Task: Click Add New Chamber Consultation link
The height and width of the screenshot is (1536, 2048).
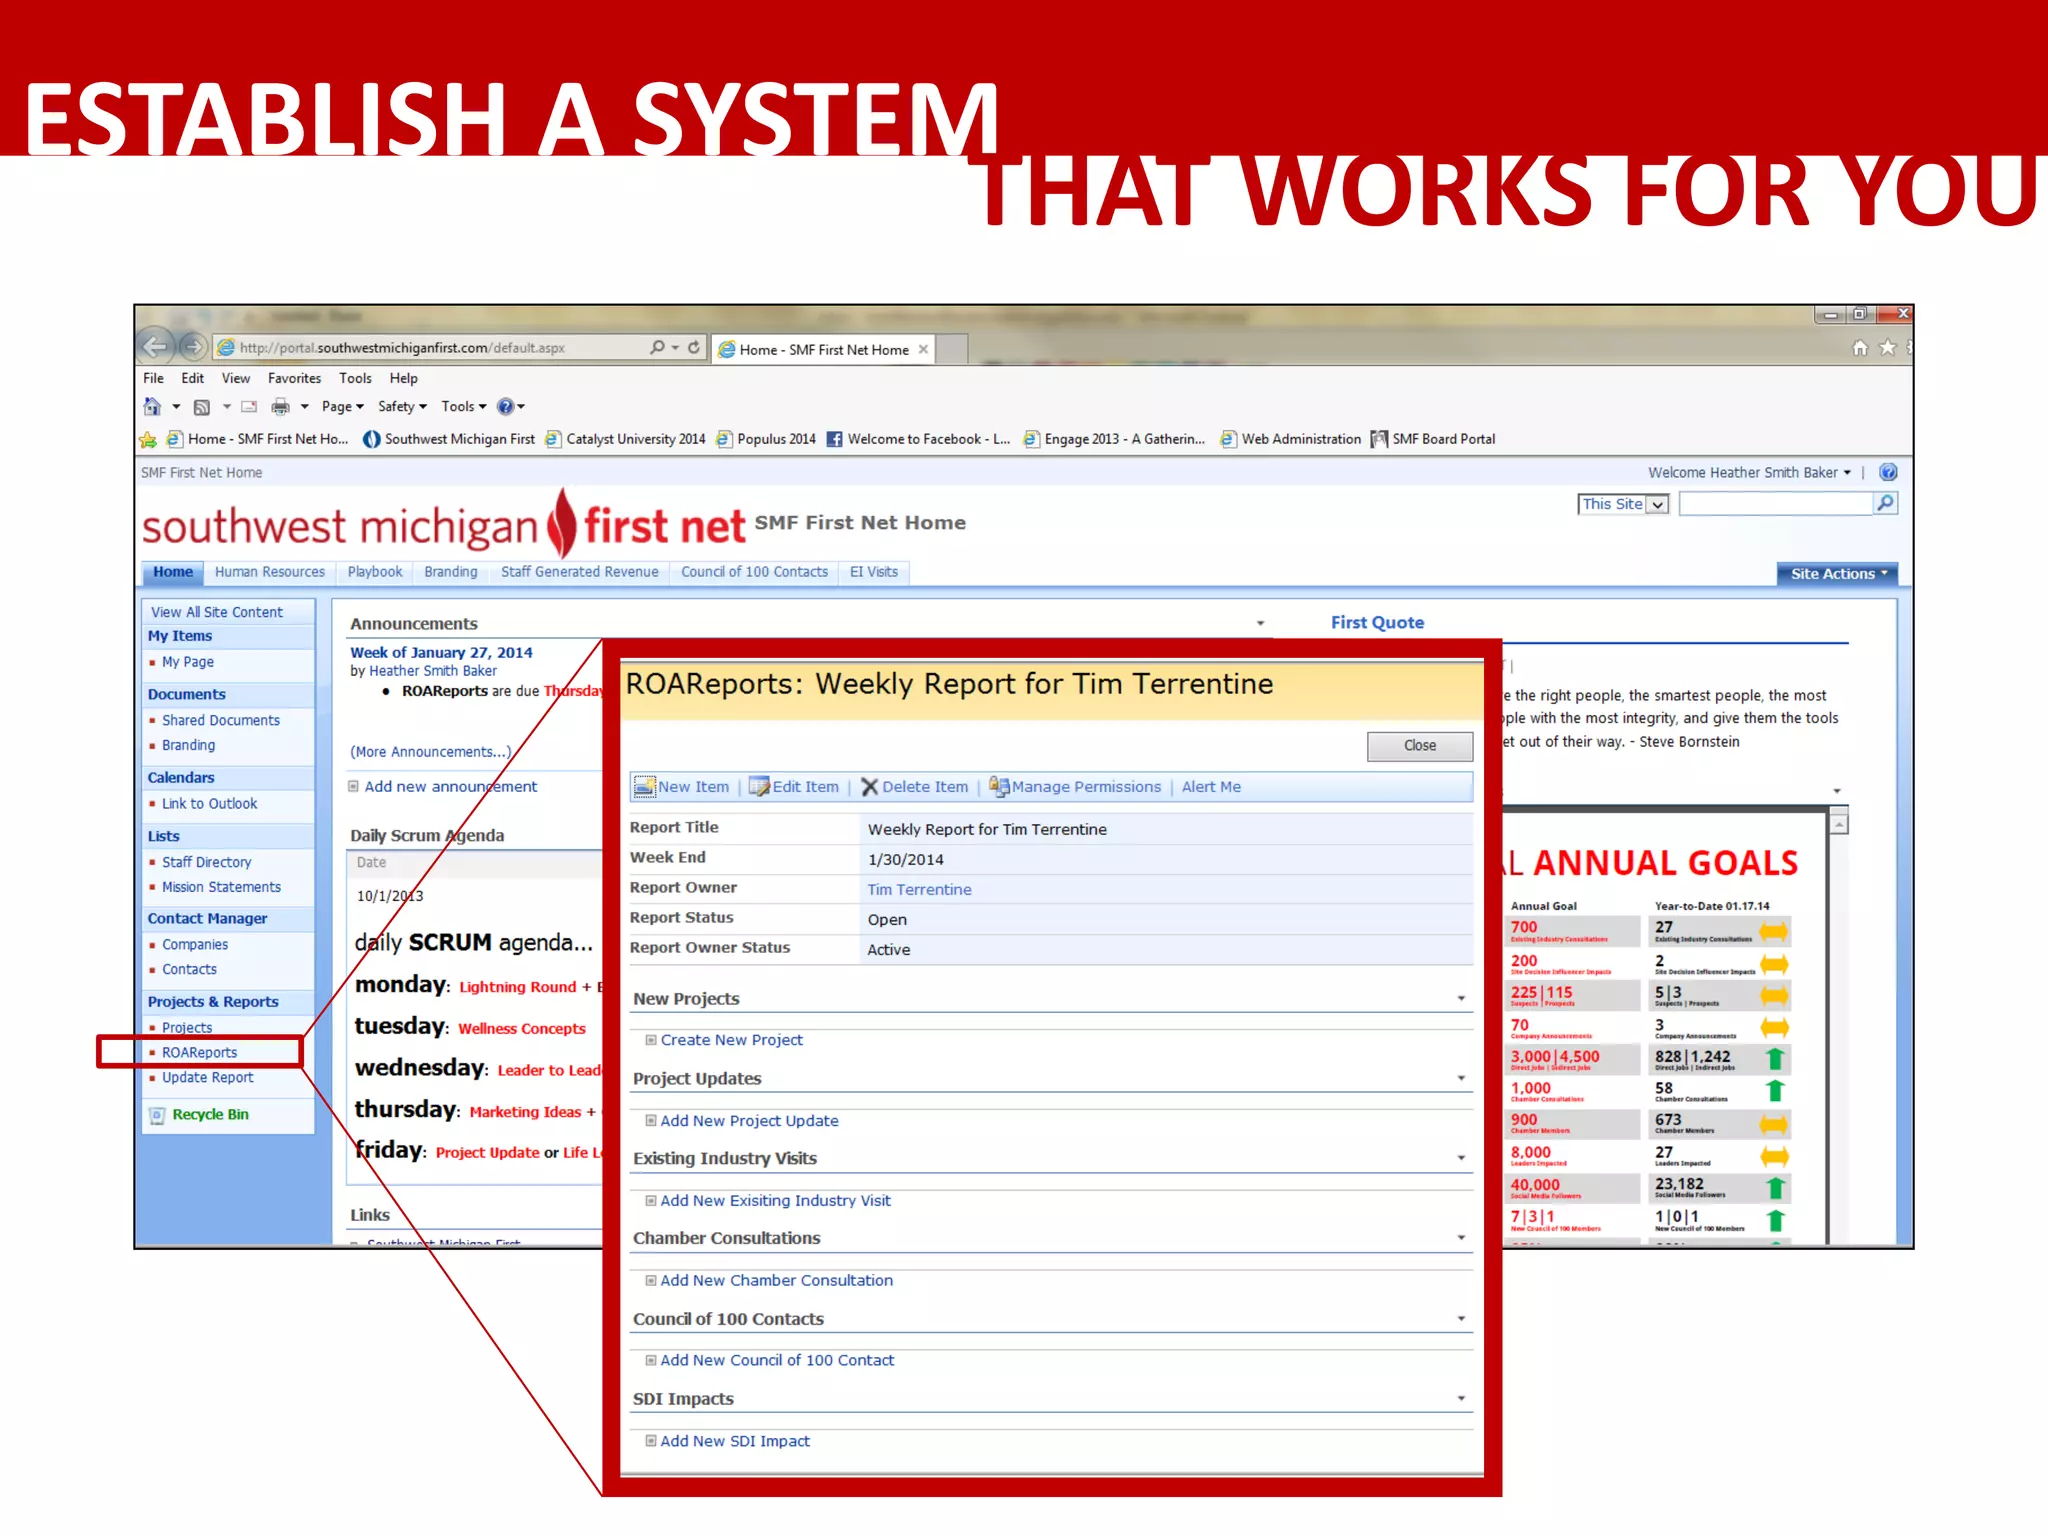Action: (776, 1281)
